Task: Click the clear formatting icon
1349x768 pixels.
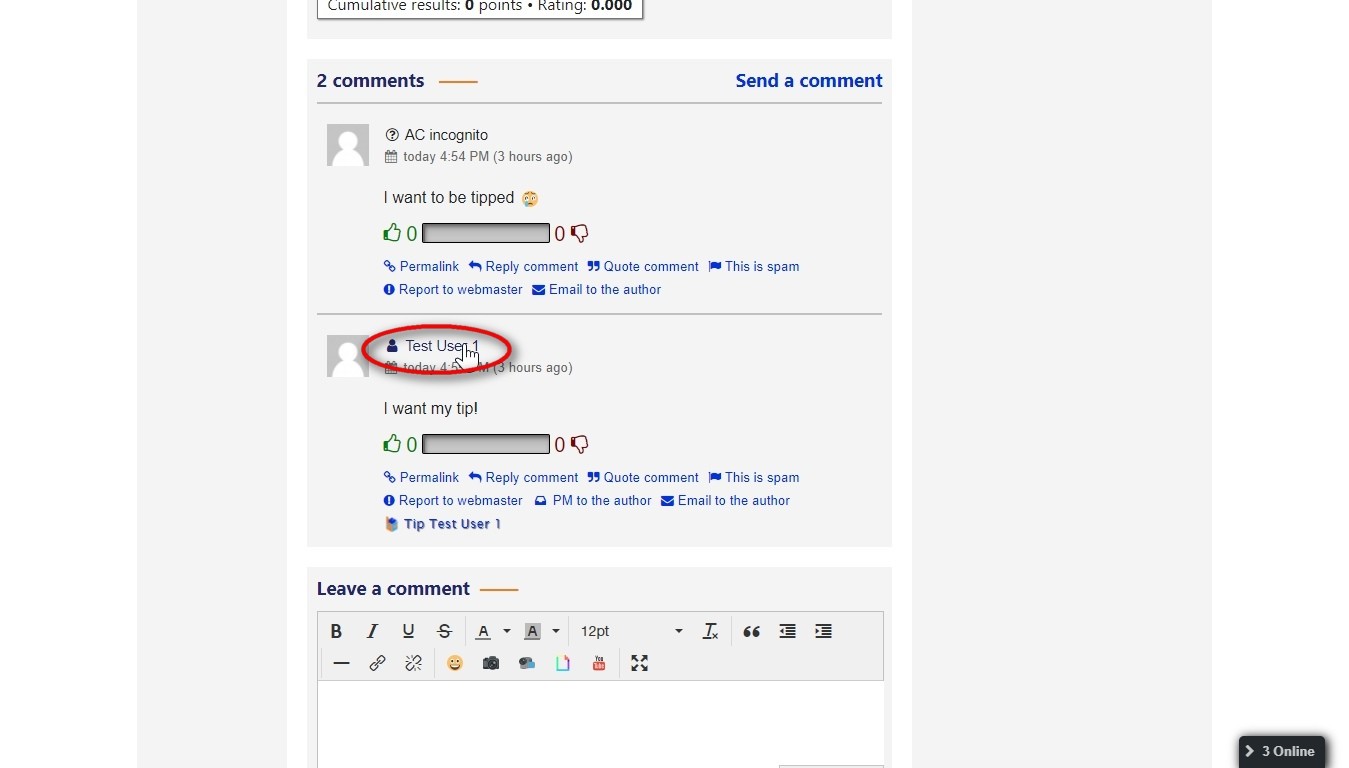Action: tap(710, 631)
